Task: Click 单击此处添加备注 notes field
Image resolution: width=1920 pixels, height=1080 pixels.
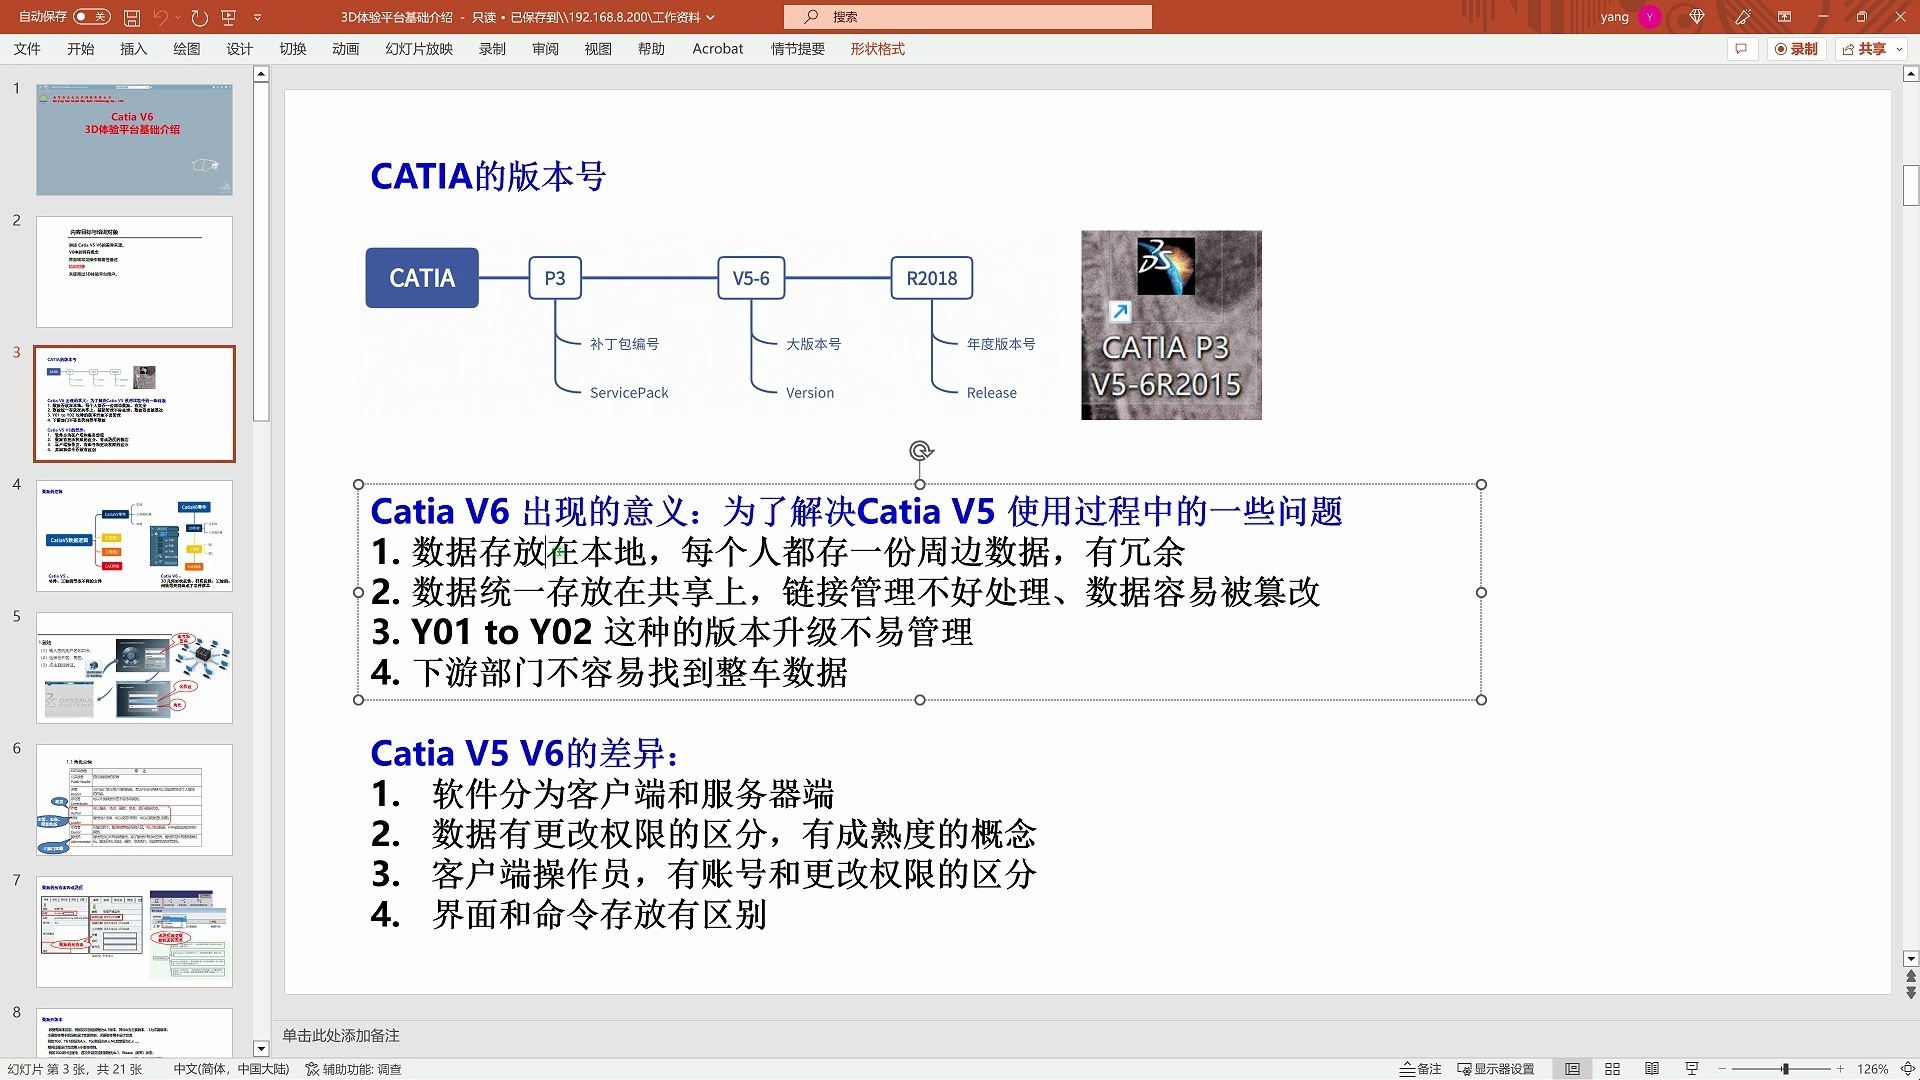Action: coord(341,1035)
